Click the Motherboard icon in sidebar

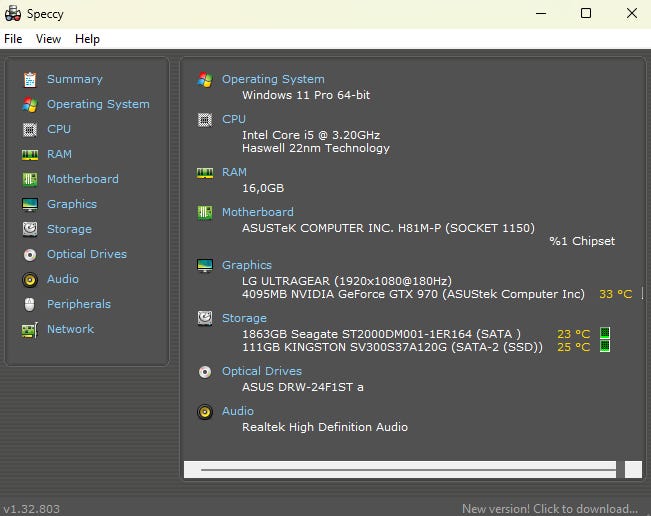click(x=30, y=179)
